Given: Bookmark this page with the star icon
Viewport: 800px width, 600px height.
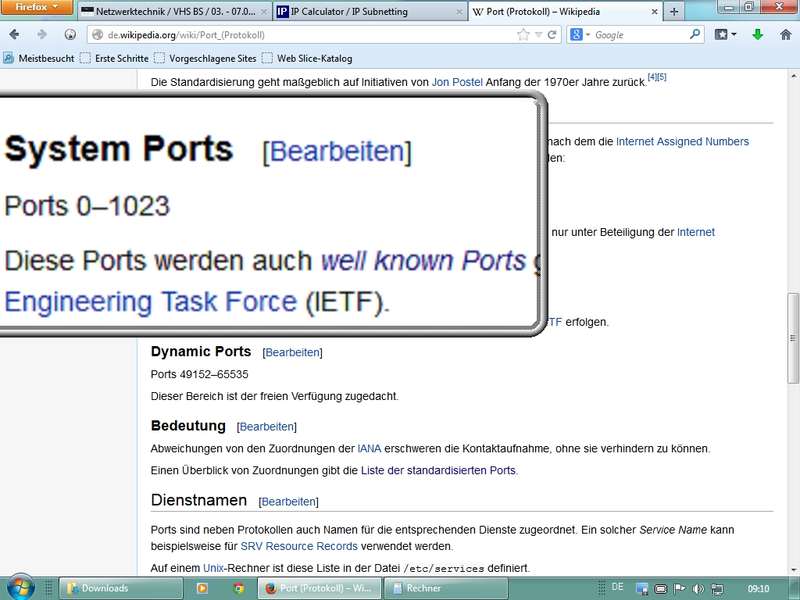Looking at the screenshot, I should pos(523,35).
